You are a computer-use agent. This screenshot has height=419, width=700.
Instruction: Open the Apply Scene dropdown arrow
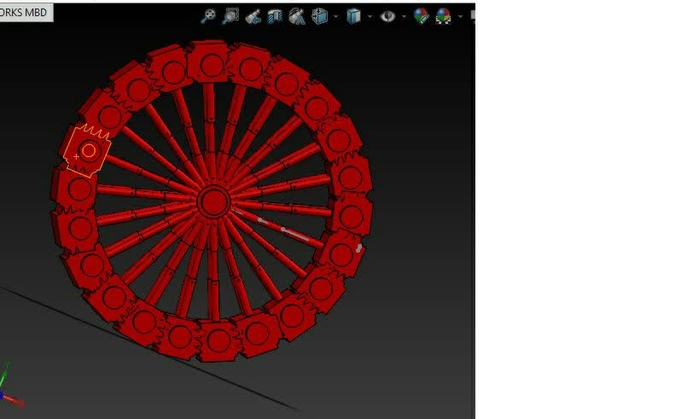[460, 16]
